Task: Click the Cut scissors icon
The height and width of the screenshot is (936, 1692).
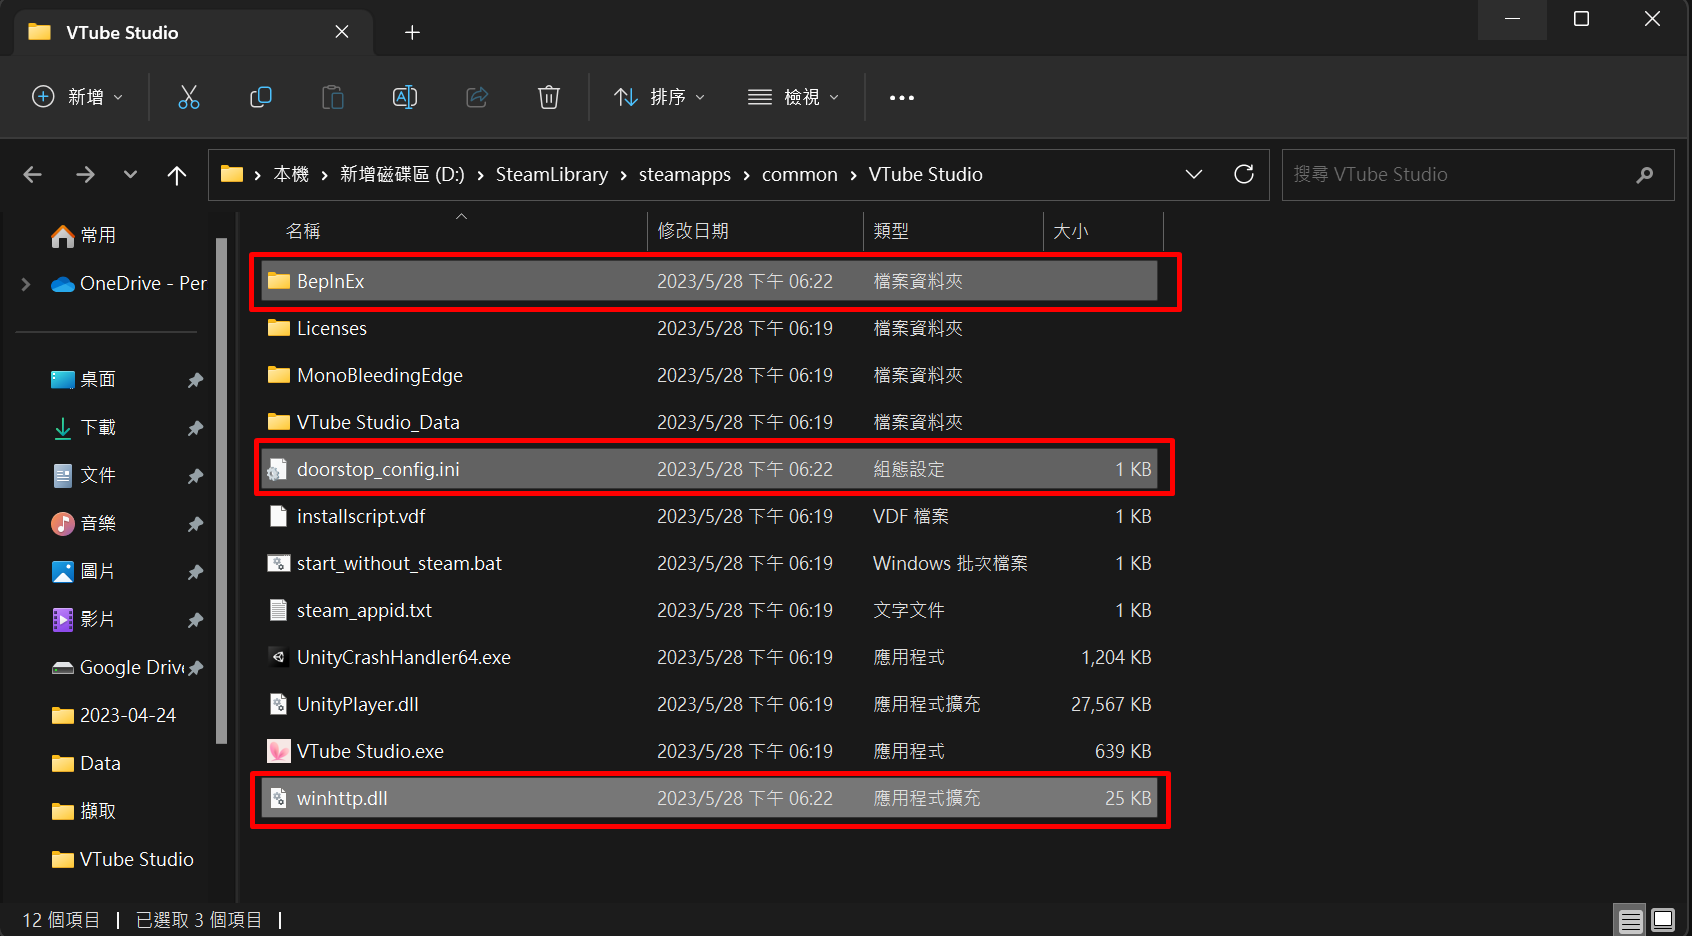Action: (189, 97)
